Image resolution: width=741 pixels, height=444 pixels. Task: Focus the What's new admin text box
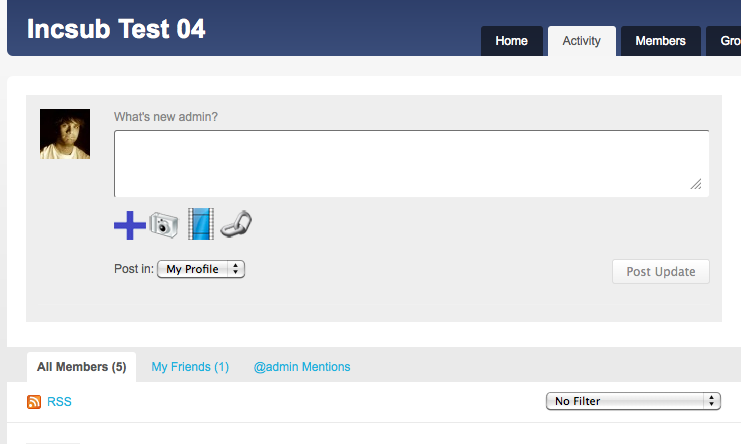coord(411,163)
